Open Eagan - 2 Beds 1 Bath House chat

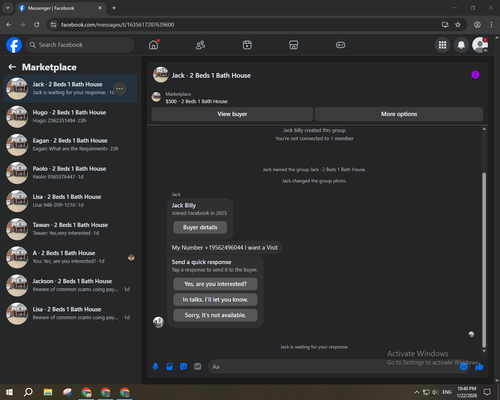point(70,145)
